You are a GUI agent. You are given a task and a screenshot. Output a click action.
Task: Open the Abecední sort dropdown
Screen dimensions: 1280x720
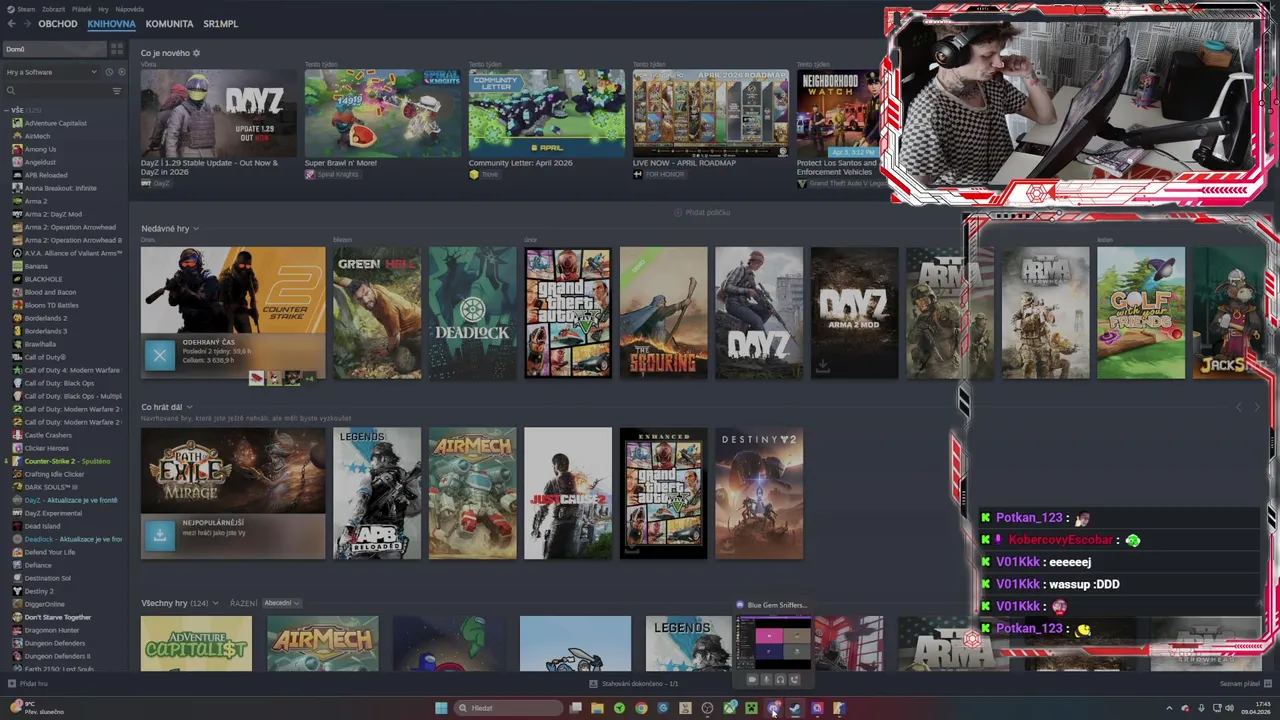tap(281, 603)
